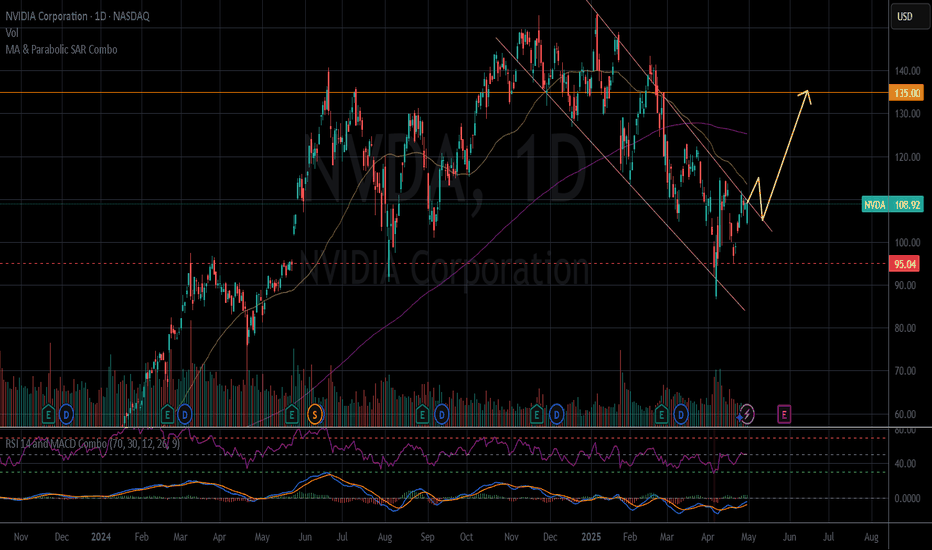Open the dividend marker in March 2025
This screenshot has width=932, height=550.
[681, 414]
